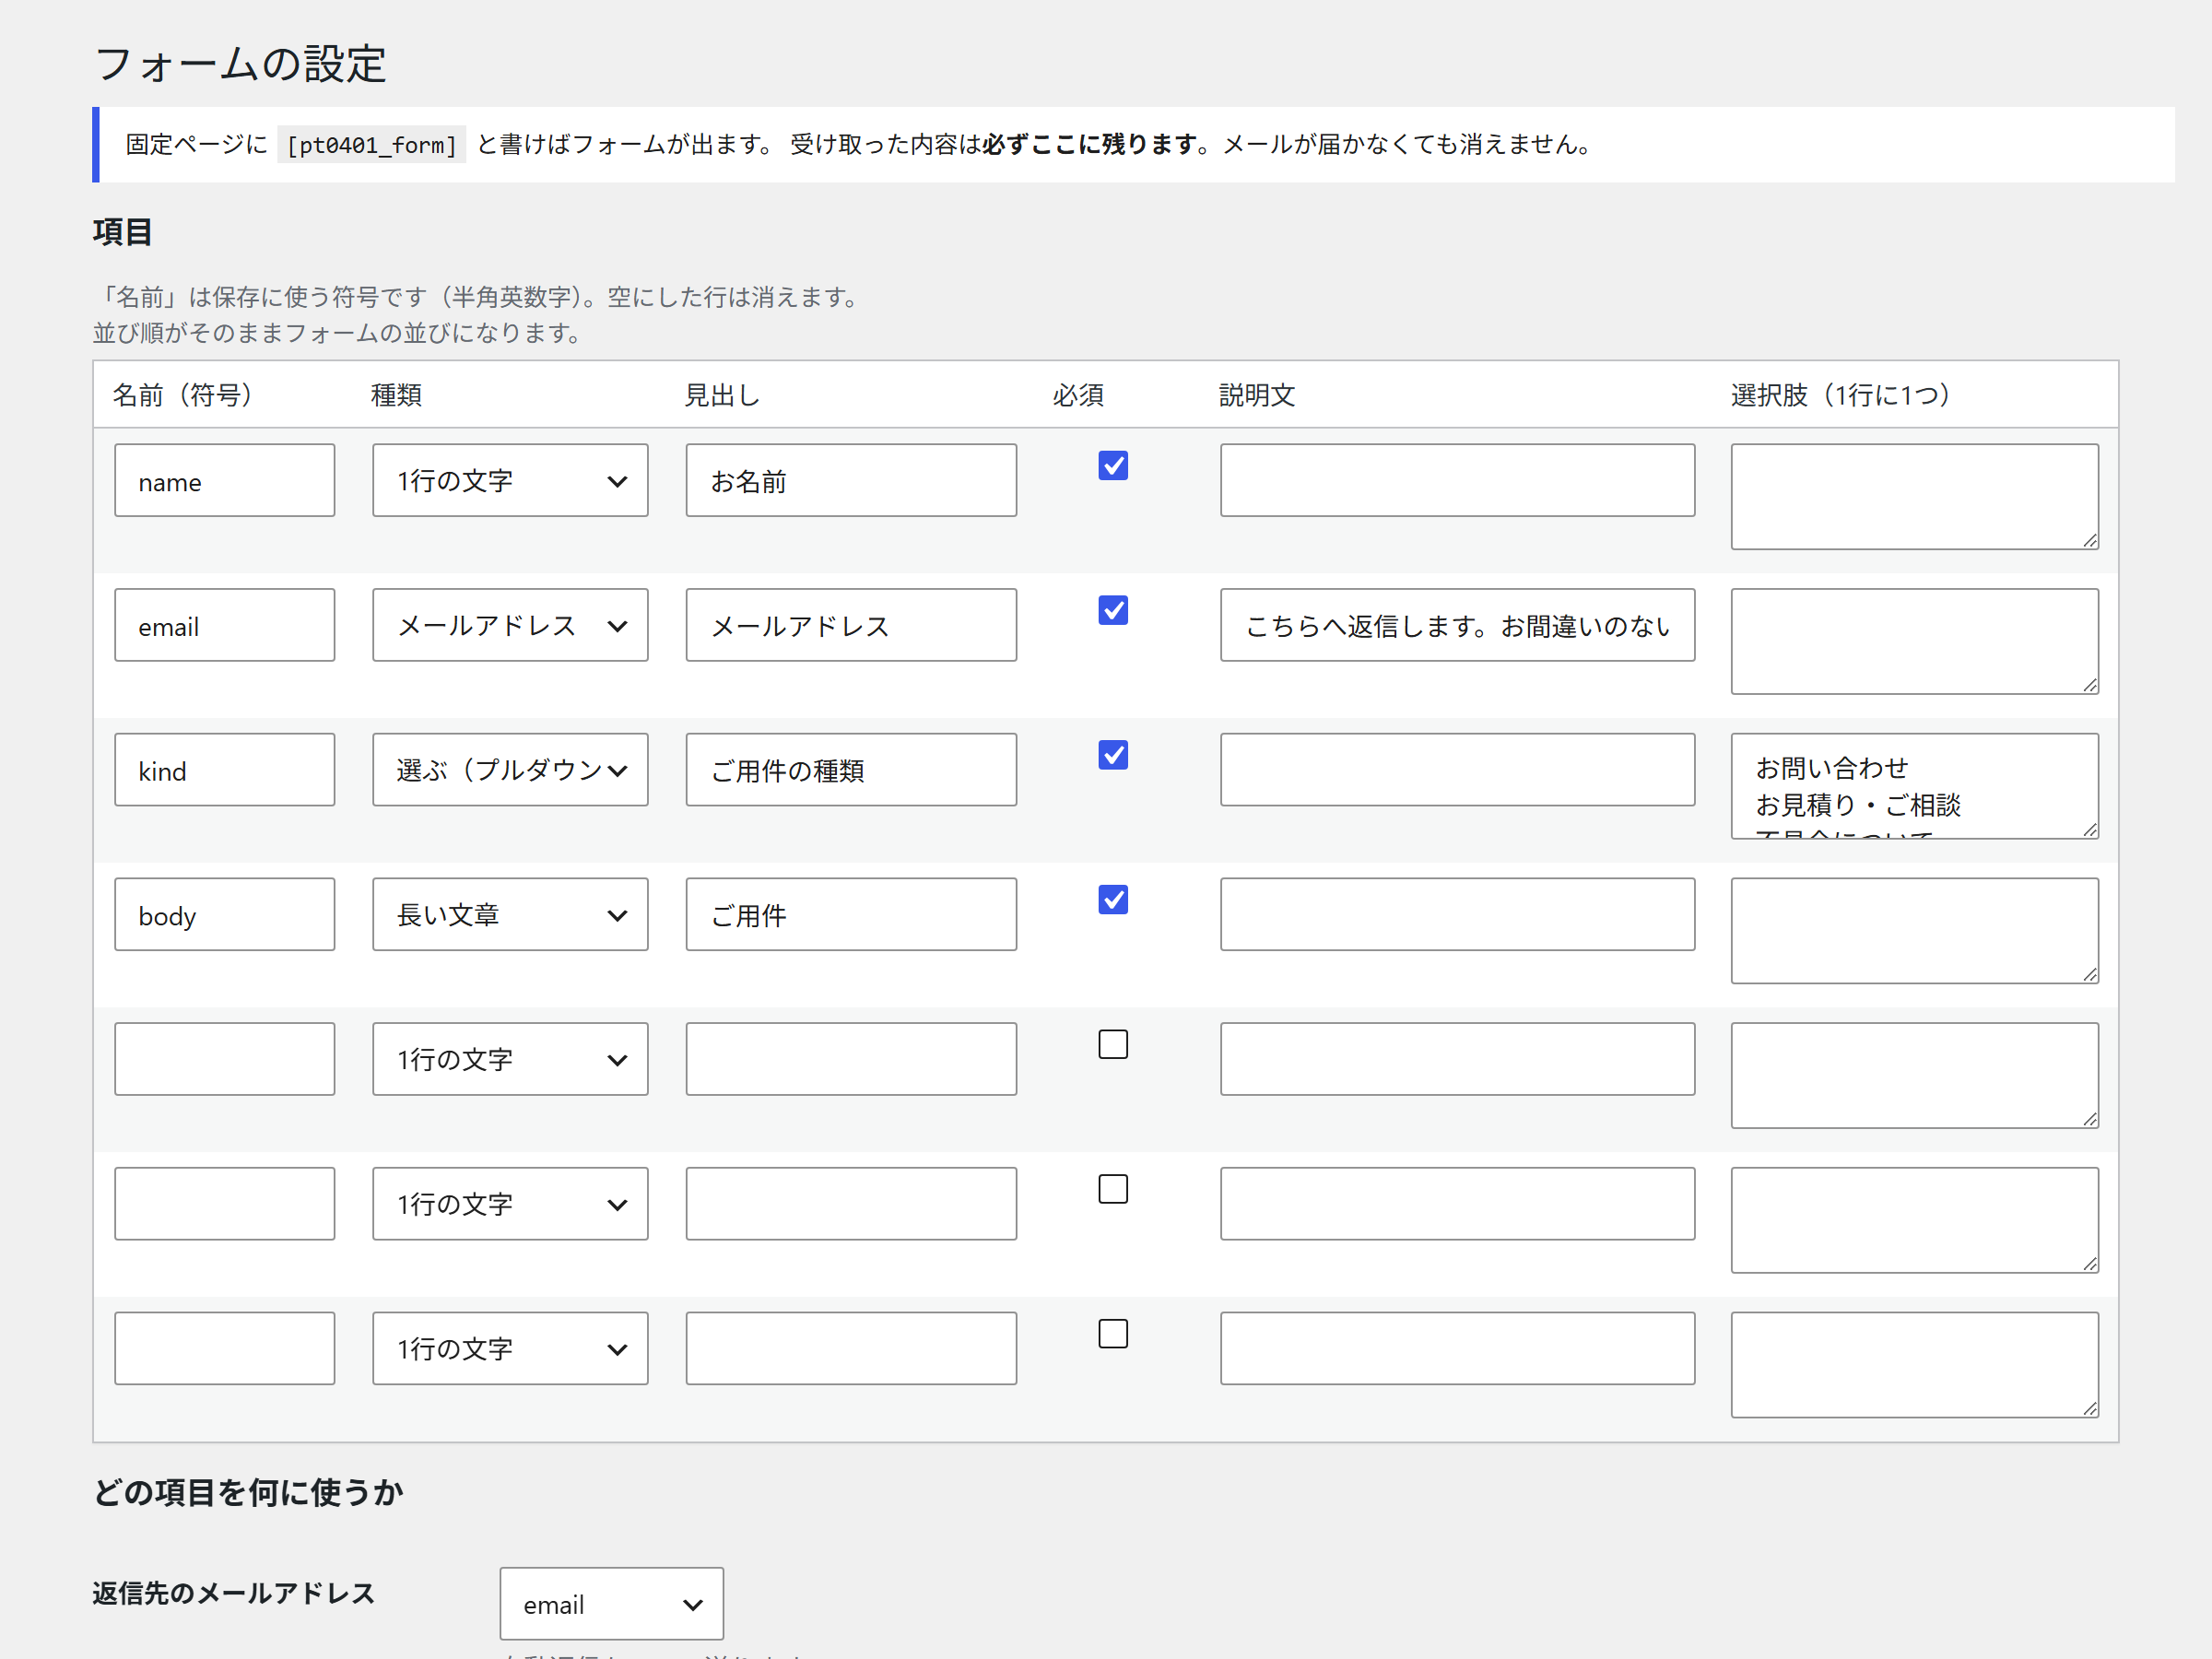Click the メールアドレス heading input field
The height and width of the screenshot is (1659, 2212).
pos(851,625)
